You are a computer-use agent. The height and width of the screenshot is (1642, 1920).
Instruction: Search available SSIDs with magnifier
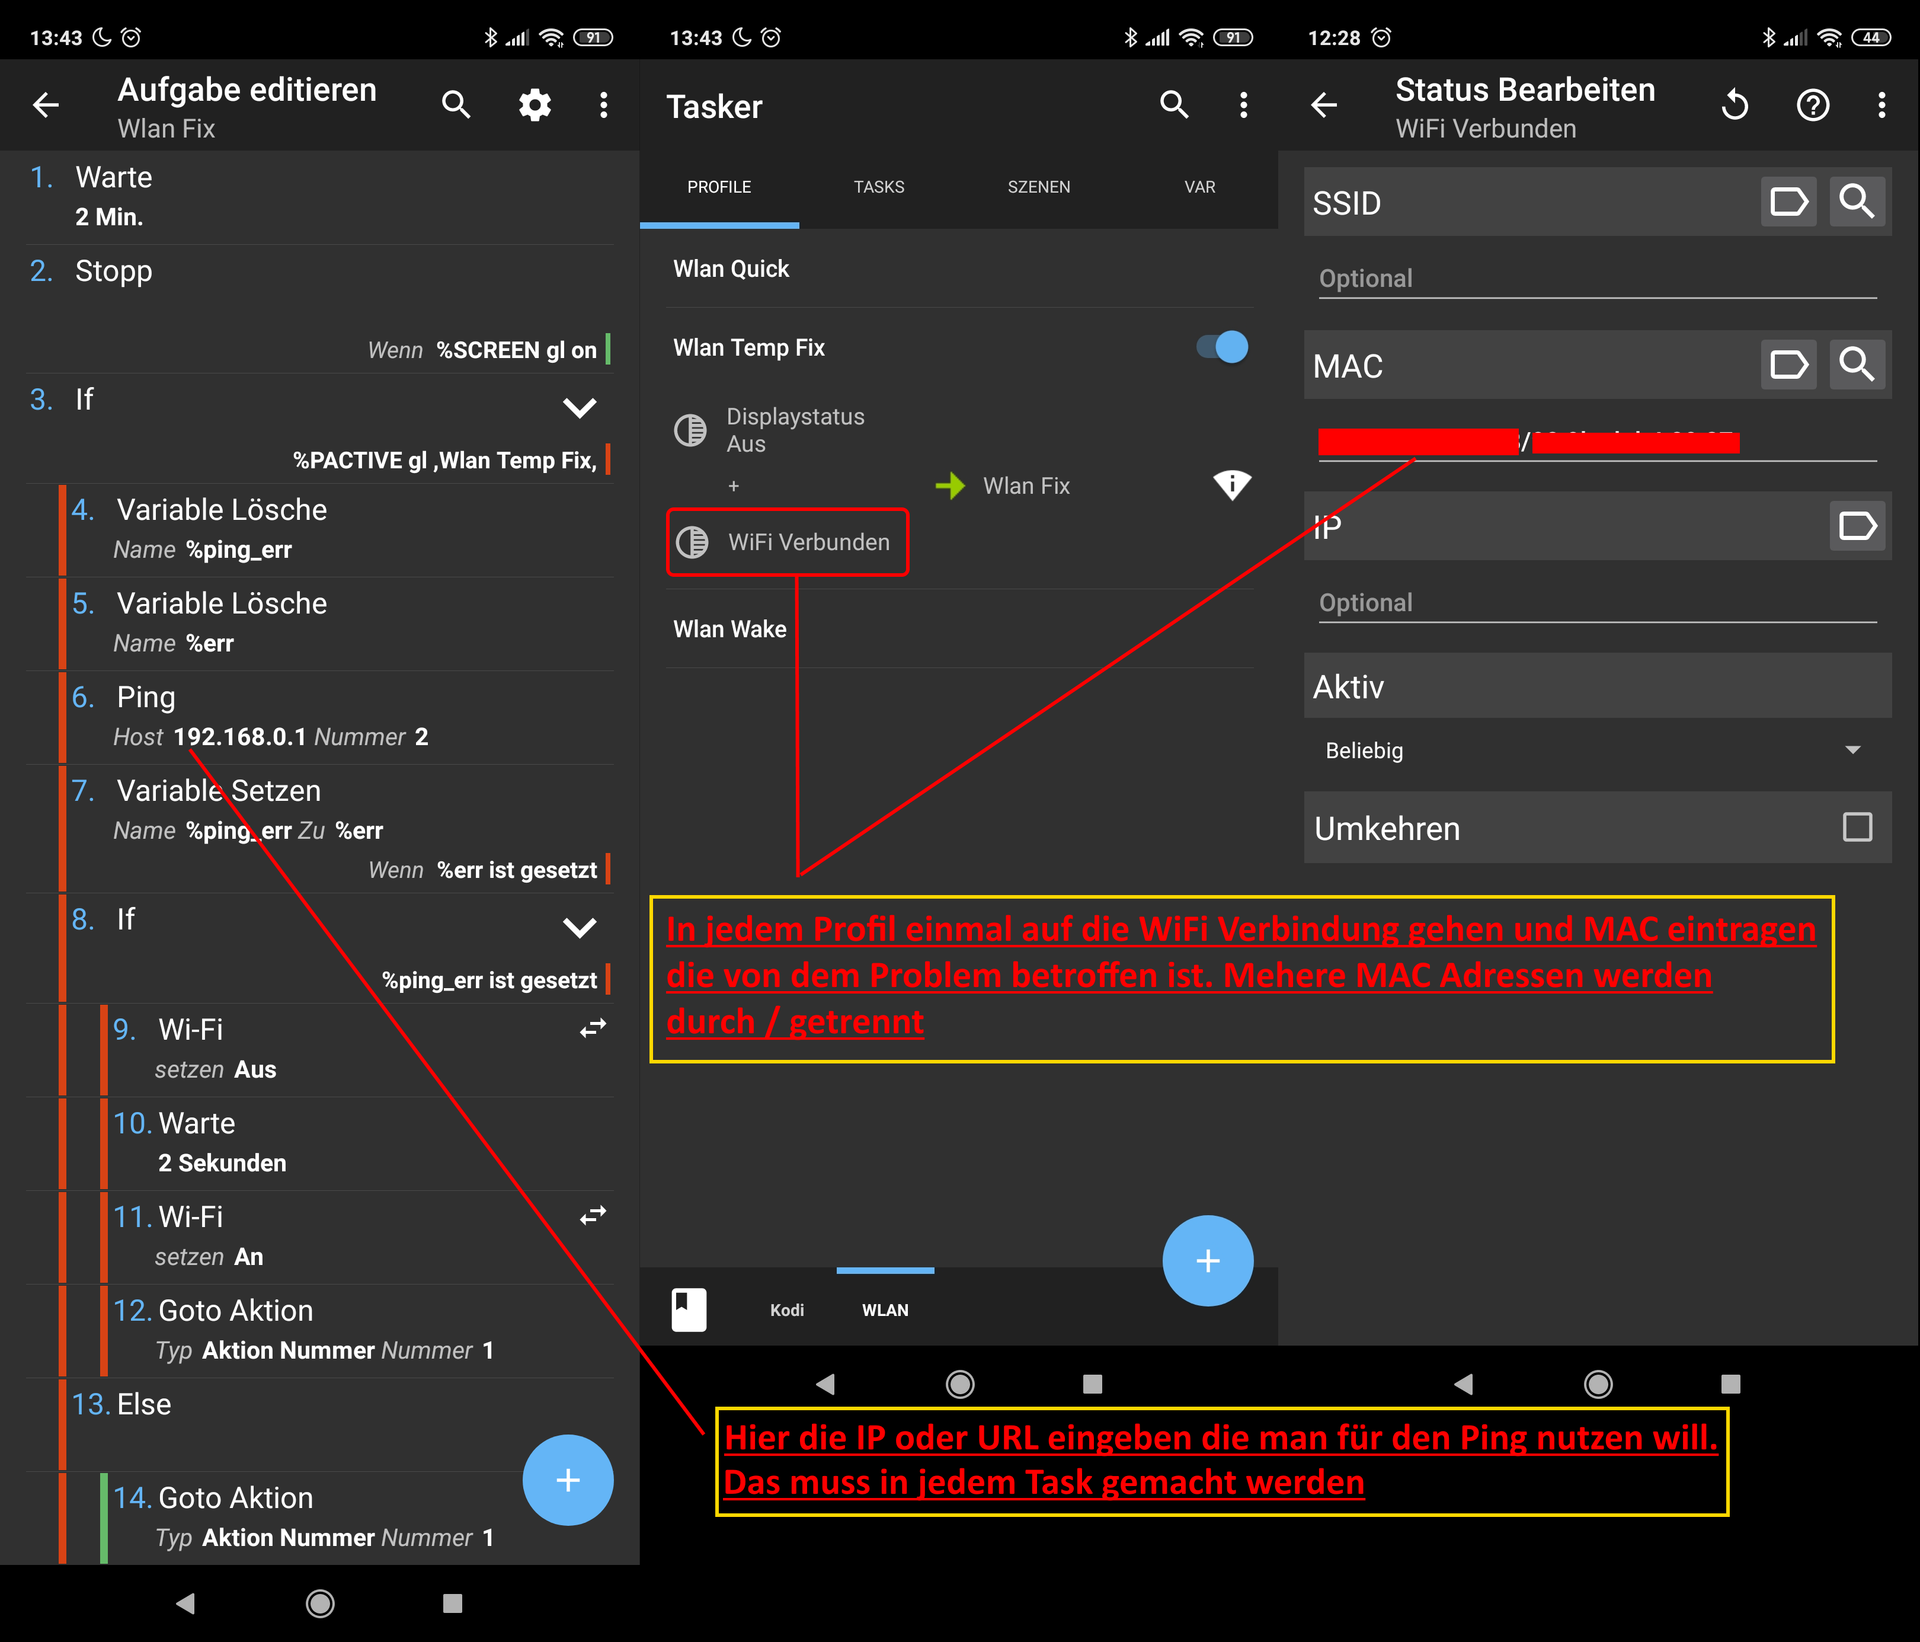[1857, 202]
